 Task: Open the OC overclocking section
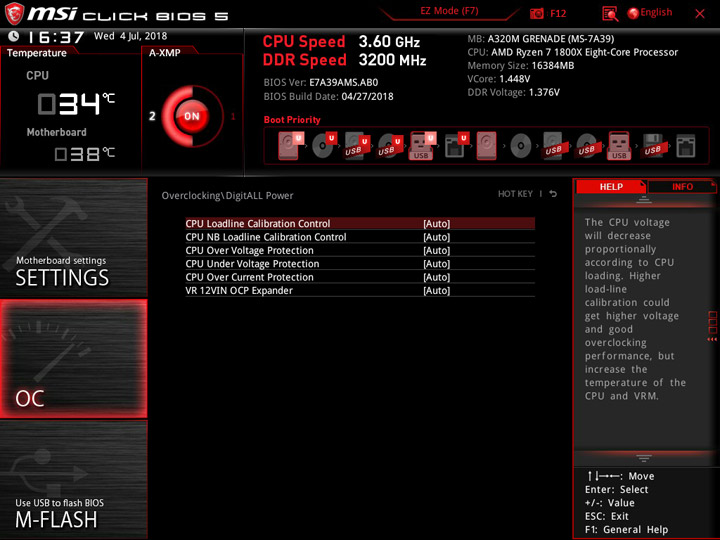tap(73, 359)
